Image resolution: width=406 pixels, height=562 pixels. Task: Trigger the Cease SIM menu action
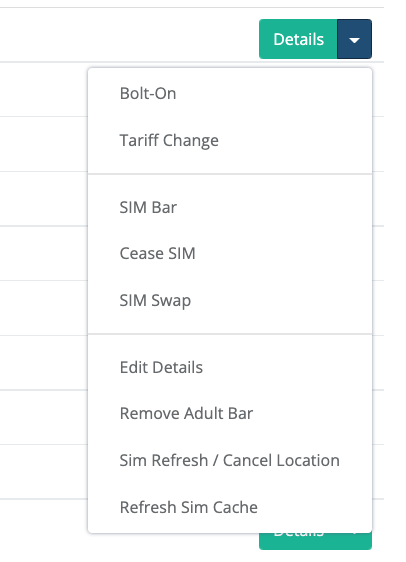coord(230,253)
